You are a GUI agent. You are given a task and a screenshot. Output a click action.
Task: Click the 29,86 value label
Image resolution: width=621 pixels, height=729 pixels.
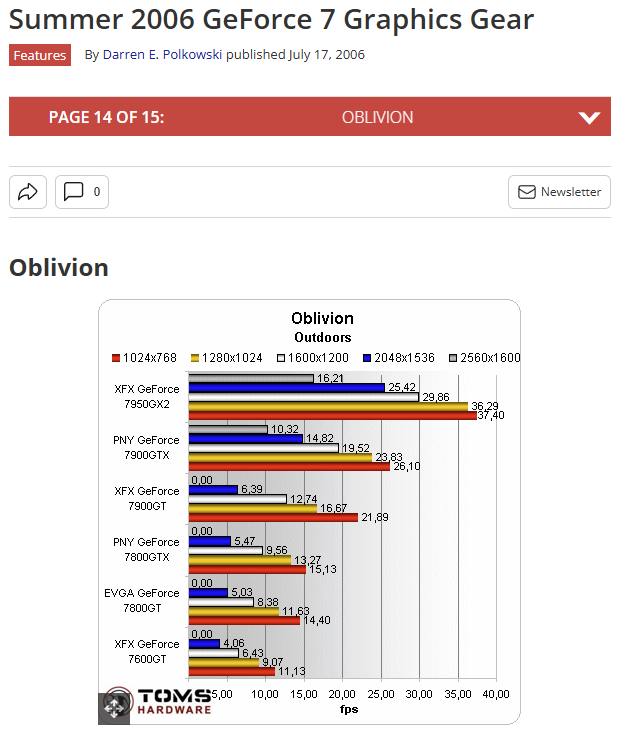pyautogui.click(x=436, y=397)
